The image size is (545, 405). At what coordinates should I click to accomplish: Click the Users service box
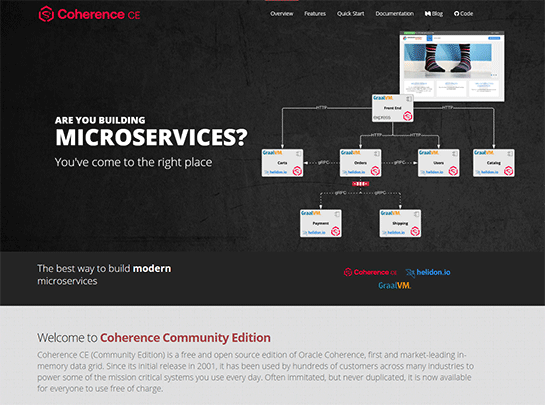click(438, 163)
